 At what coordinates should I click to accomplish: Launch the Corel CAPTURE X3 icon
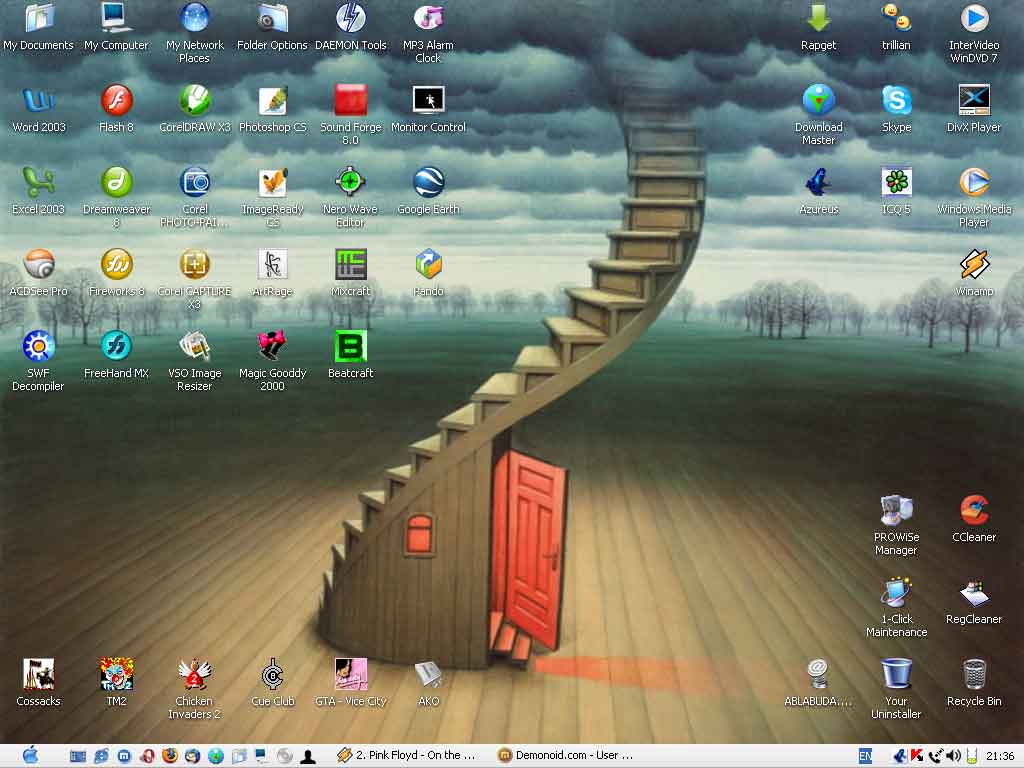click(195, 264)
